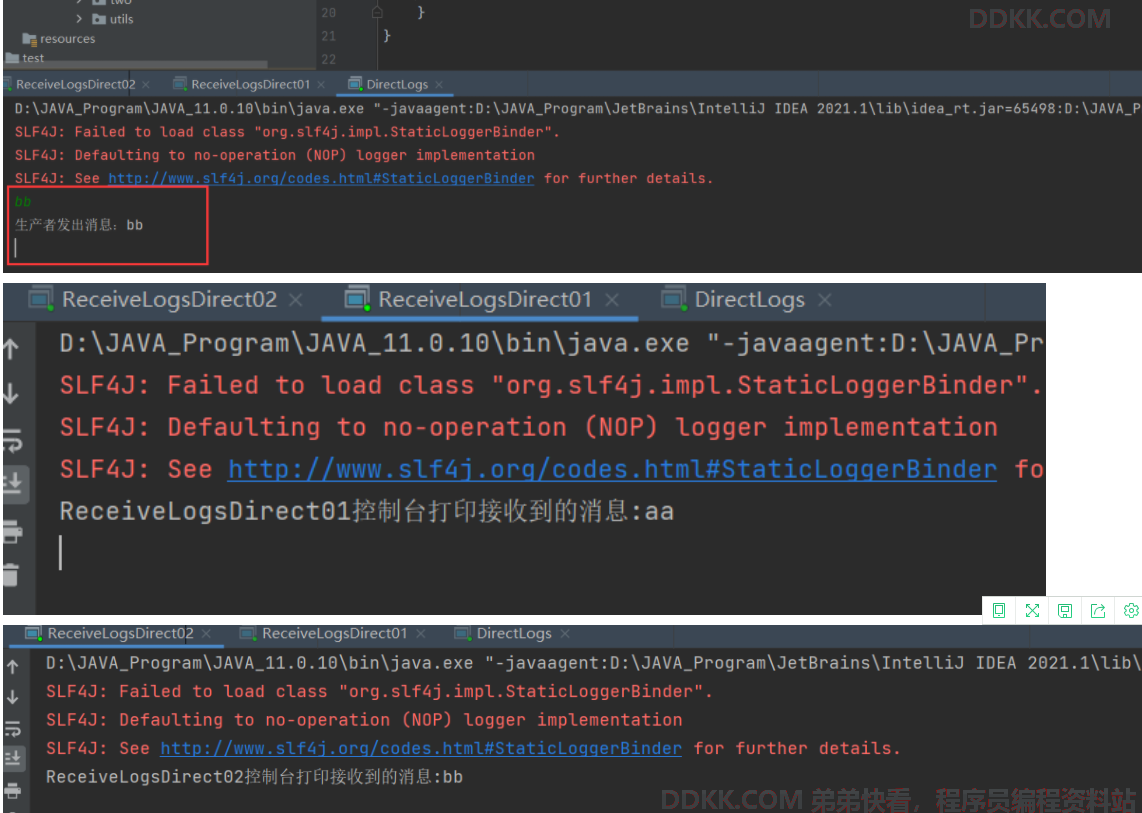1142x813 pixels.
Task: Click 'ReceiveLogsDirect02控制台打印接收到的消息:bb' output line
Action: [x=254, y=777]
